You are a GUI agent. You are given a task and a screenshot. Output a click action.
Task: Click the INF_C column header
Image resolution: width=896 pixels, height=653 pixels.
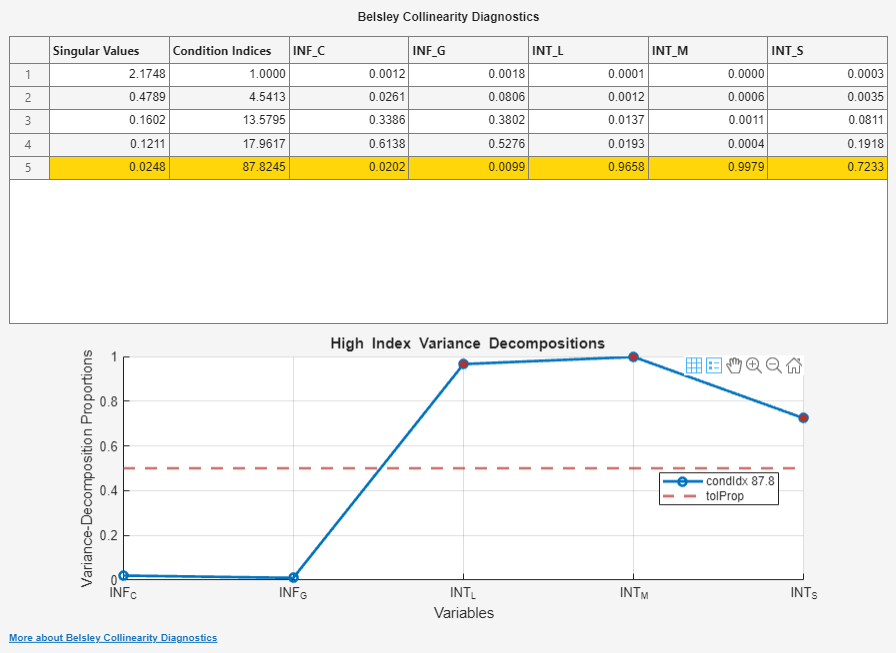349,50
